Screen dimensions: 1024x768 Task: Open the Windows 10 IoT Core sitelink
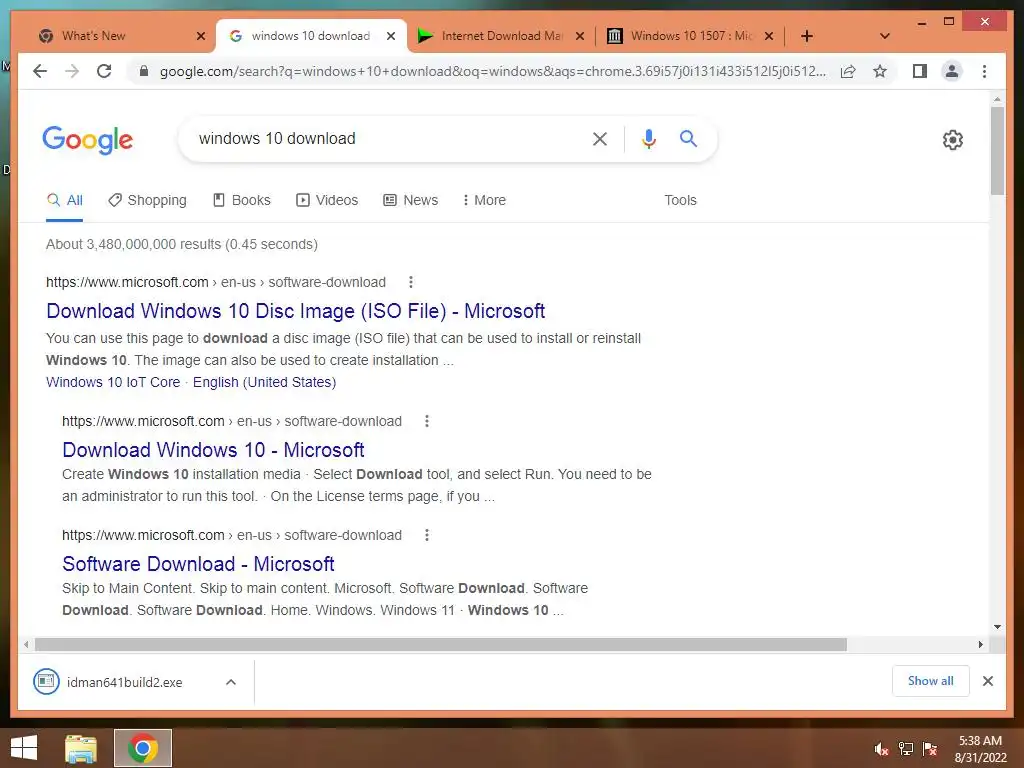[x=113, y=382]
